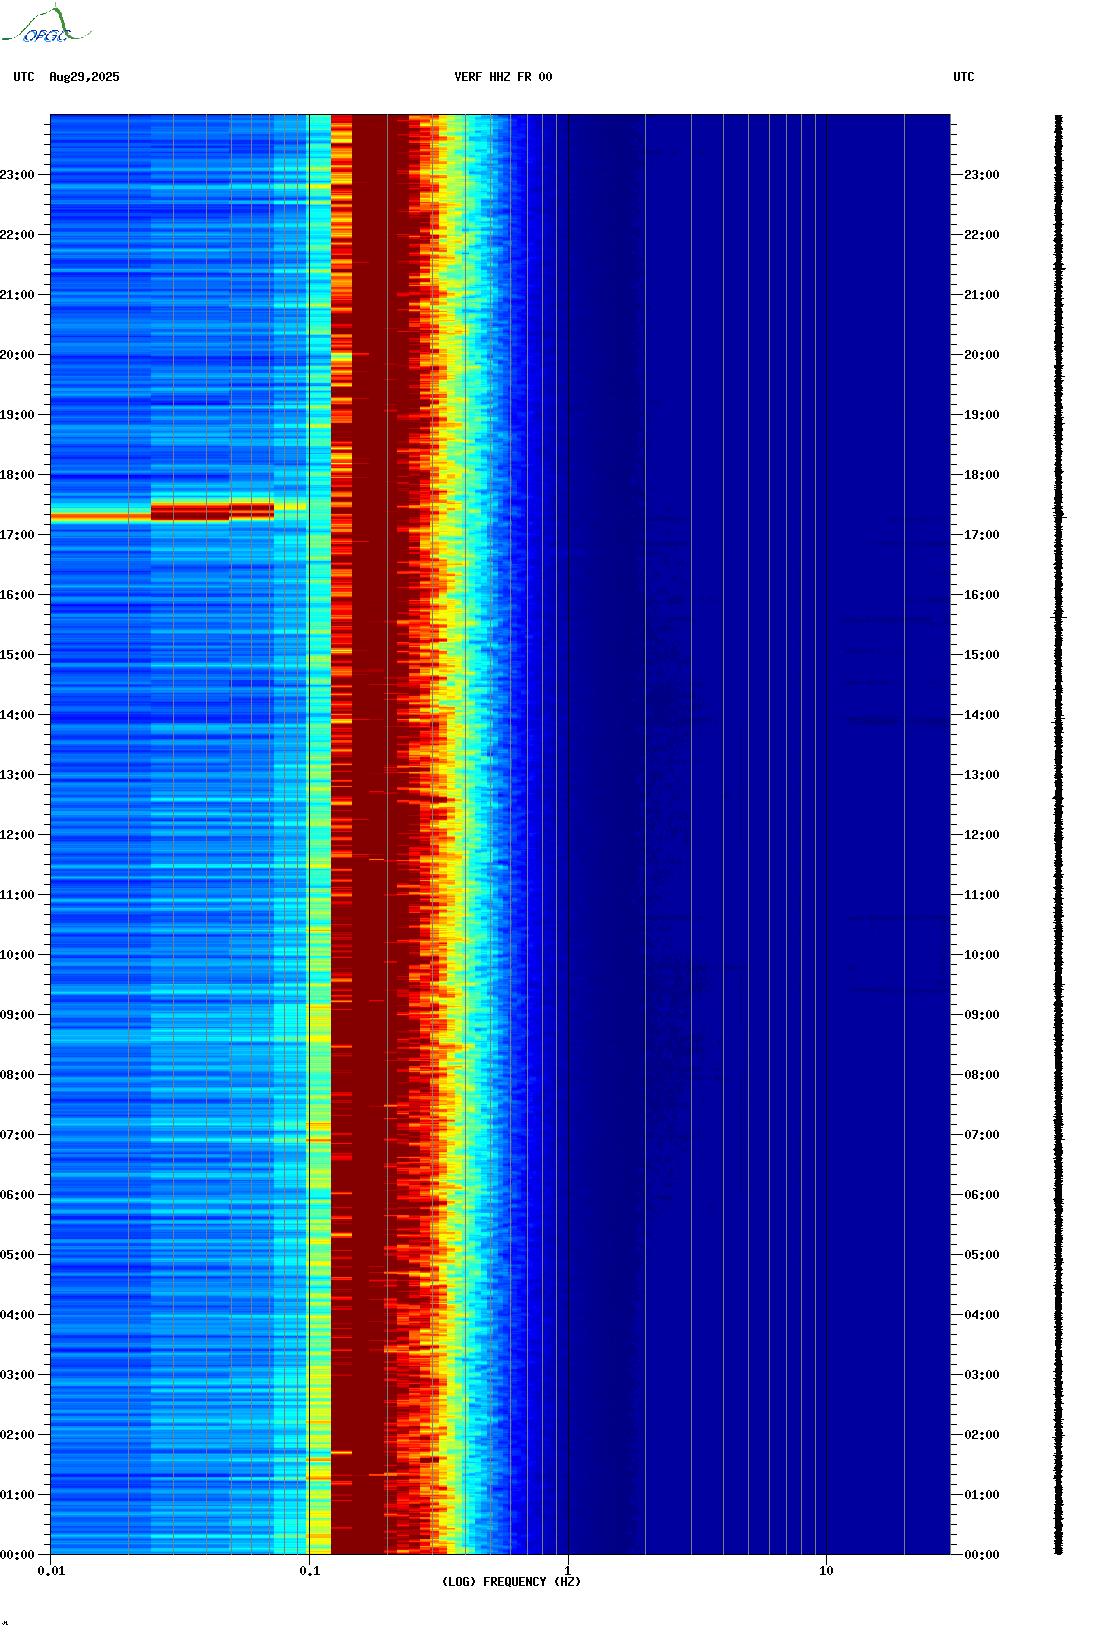This screenshot has height=1634, width=1102.
Task: Click the 10:00 label on the left time axis
Action: 17,955
